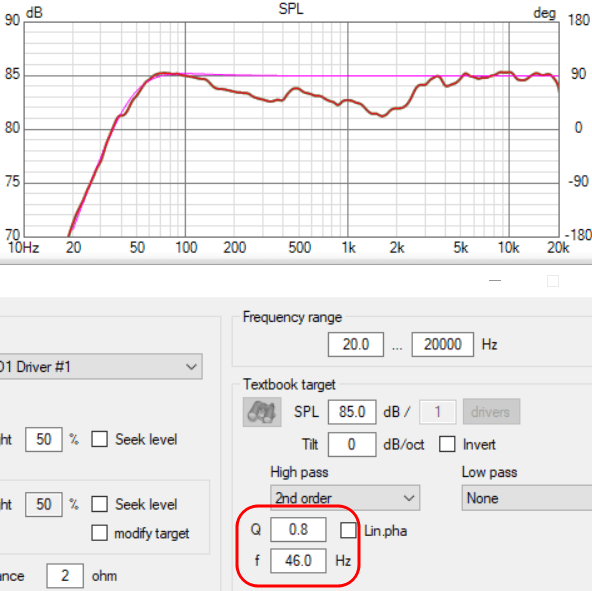Click the driver count field showing 1
The height and width of the screenshot is (591, 592).
pyautogui.click(x=438, y=412)
